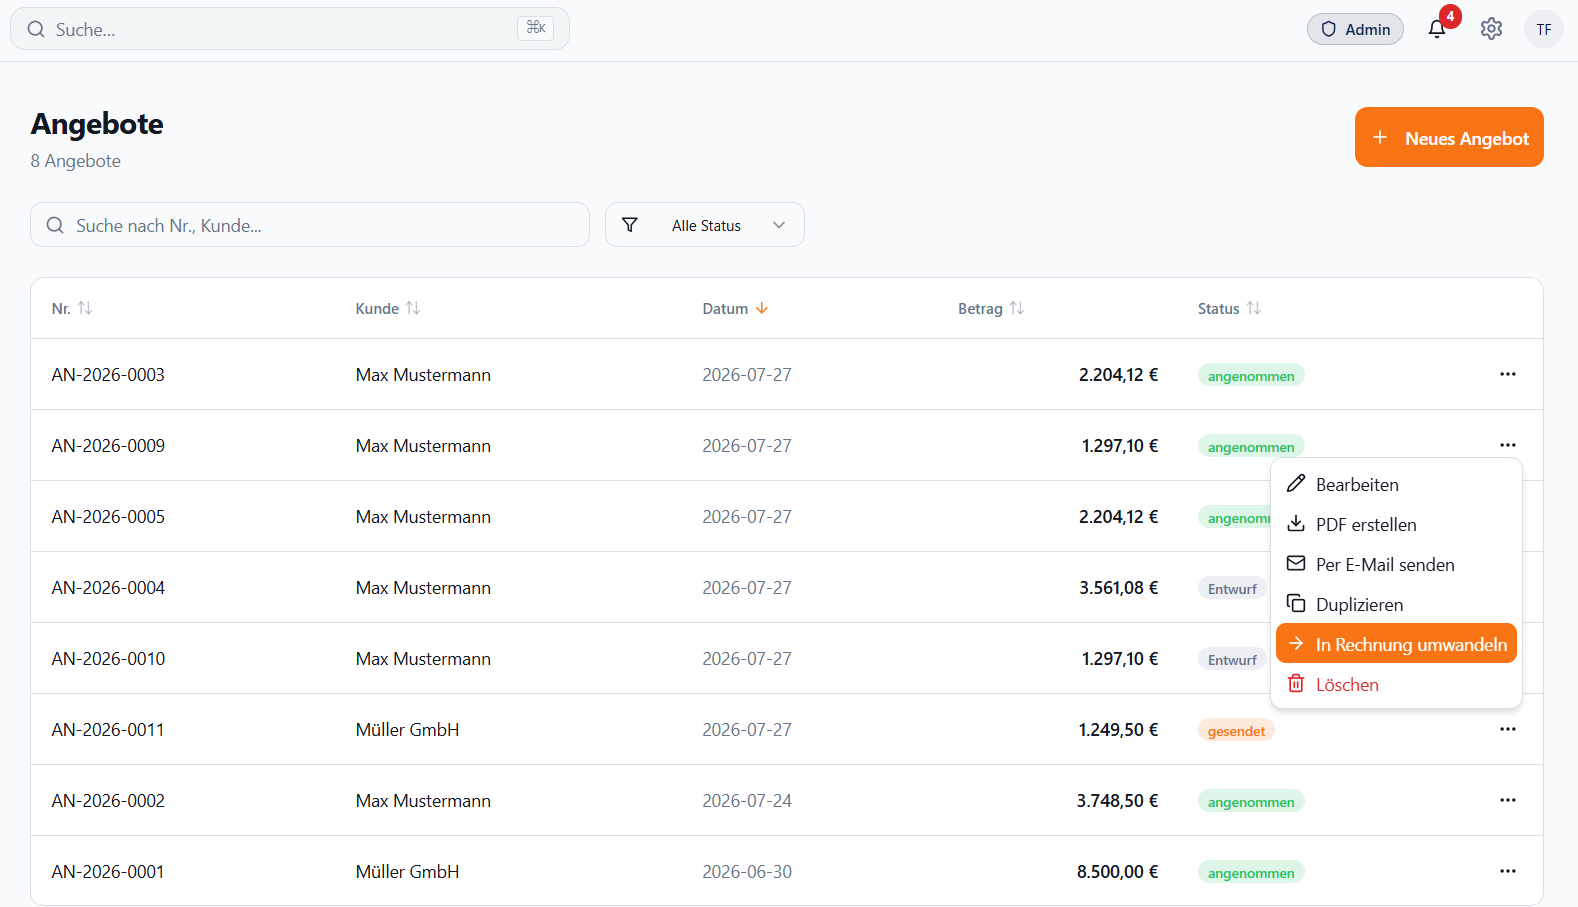The height and width of the screenshot is (907, 1578).
Task: Choose Löschen from the menu
Action: pos(1396,684)
